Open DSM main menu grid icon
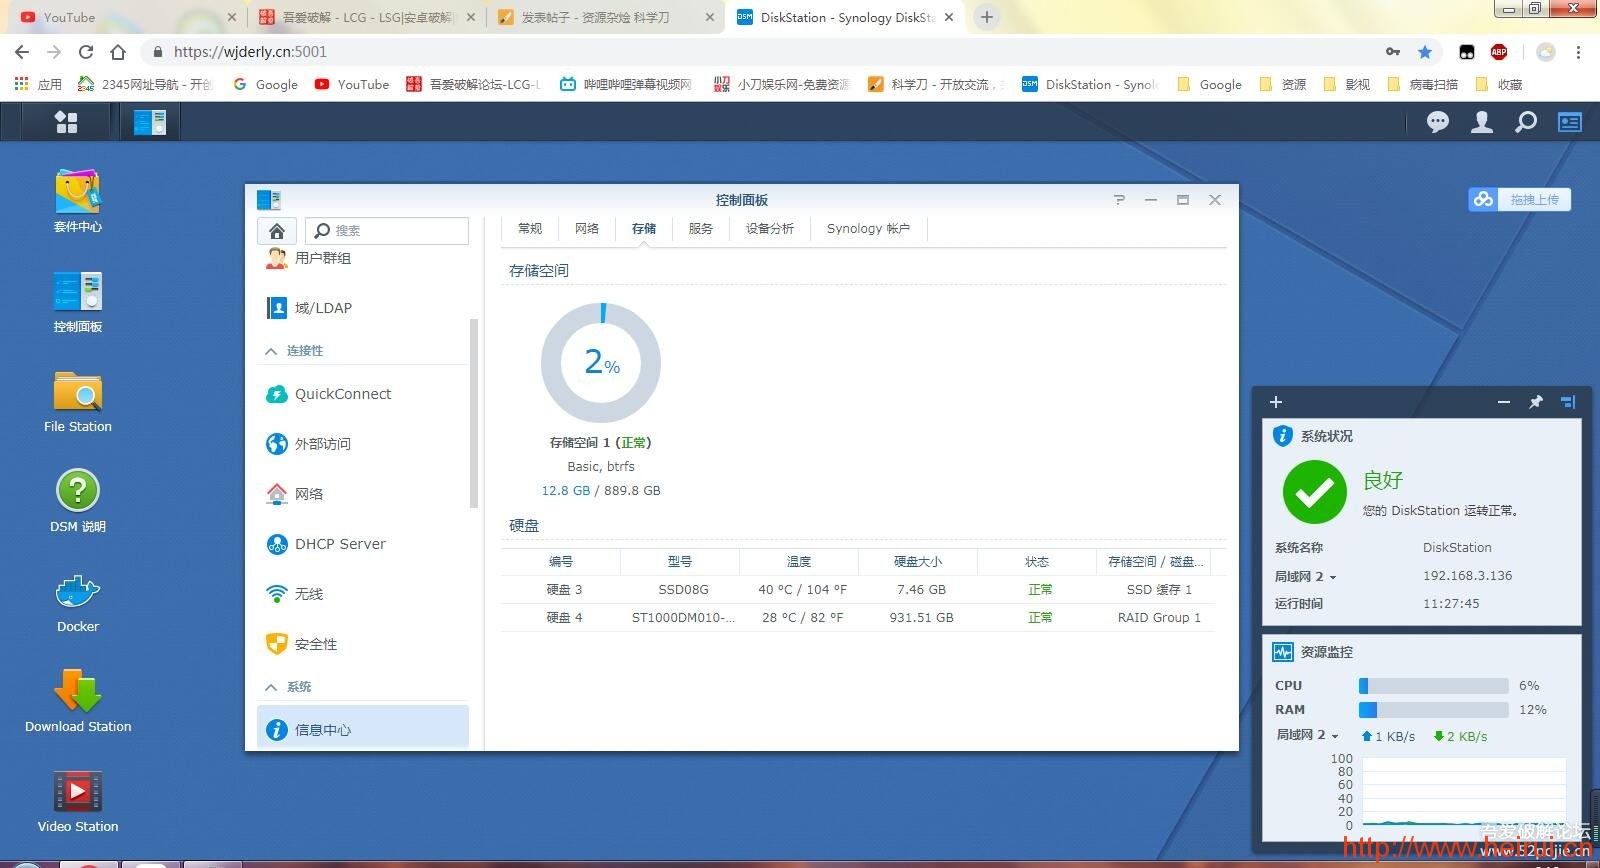 (66, 122)
